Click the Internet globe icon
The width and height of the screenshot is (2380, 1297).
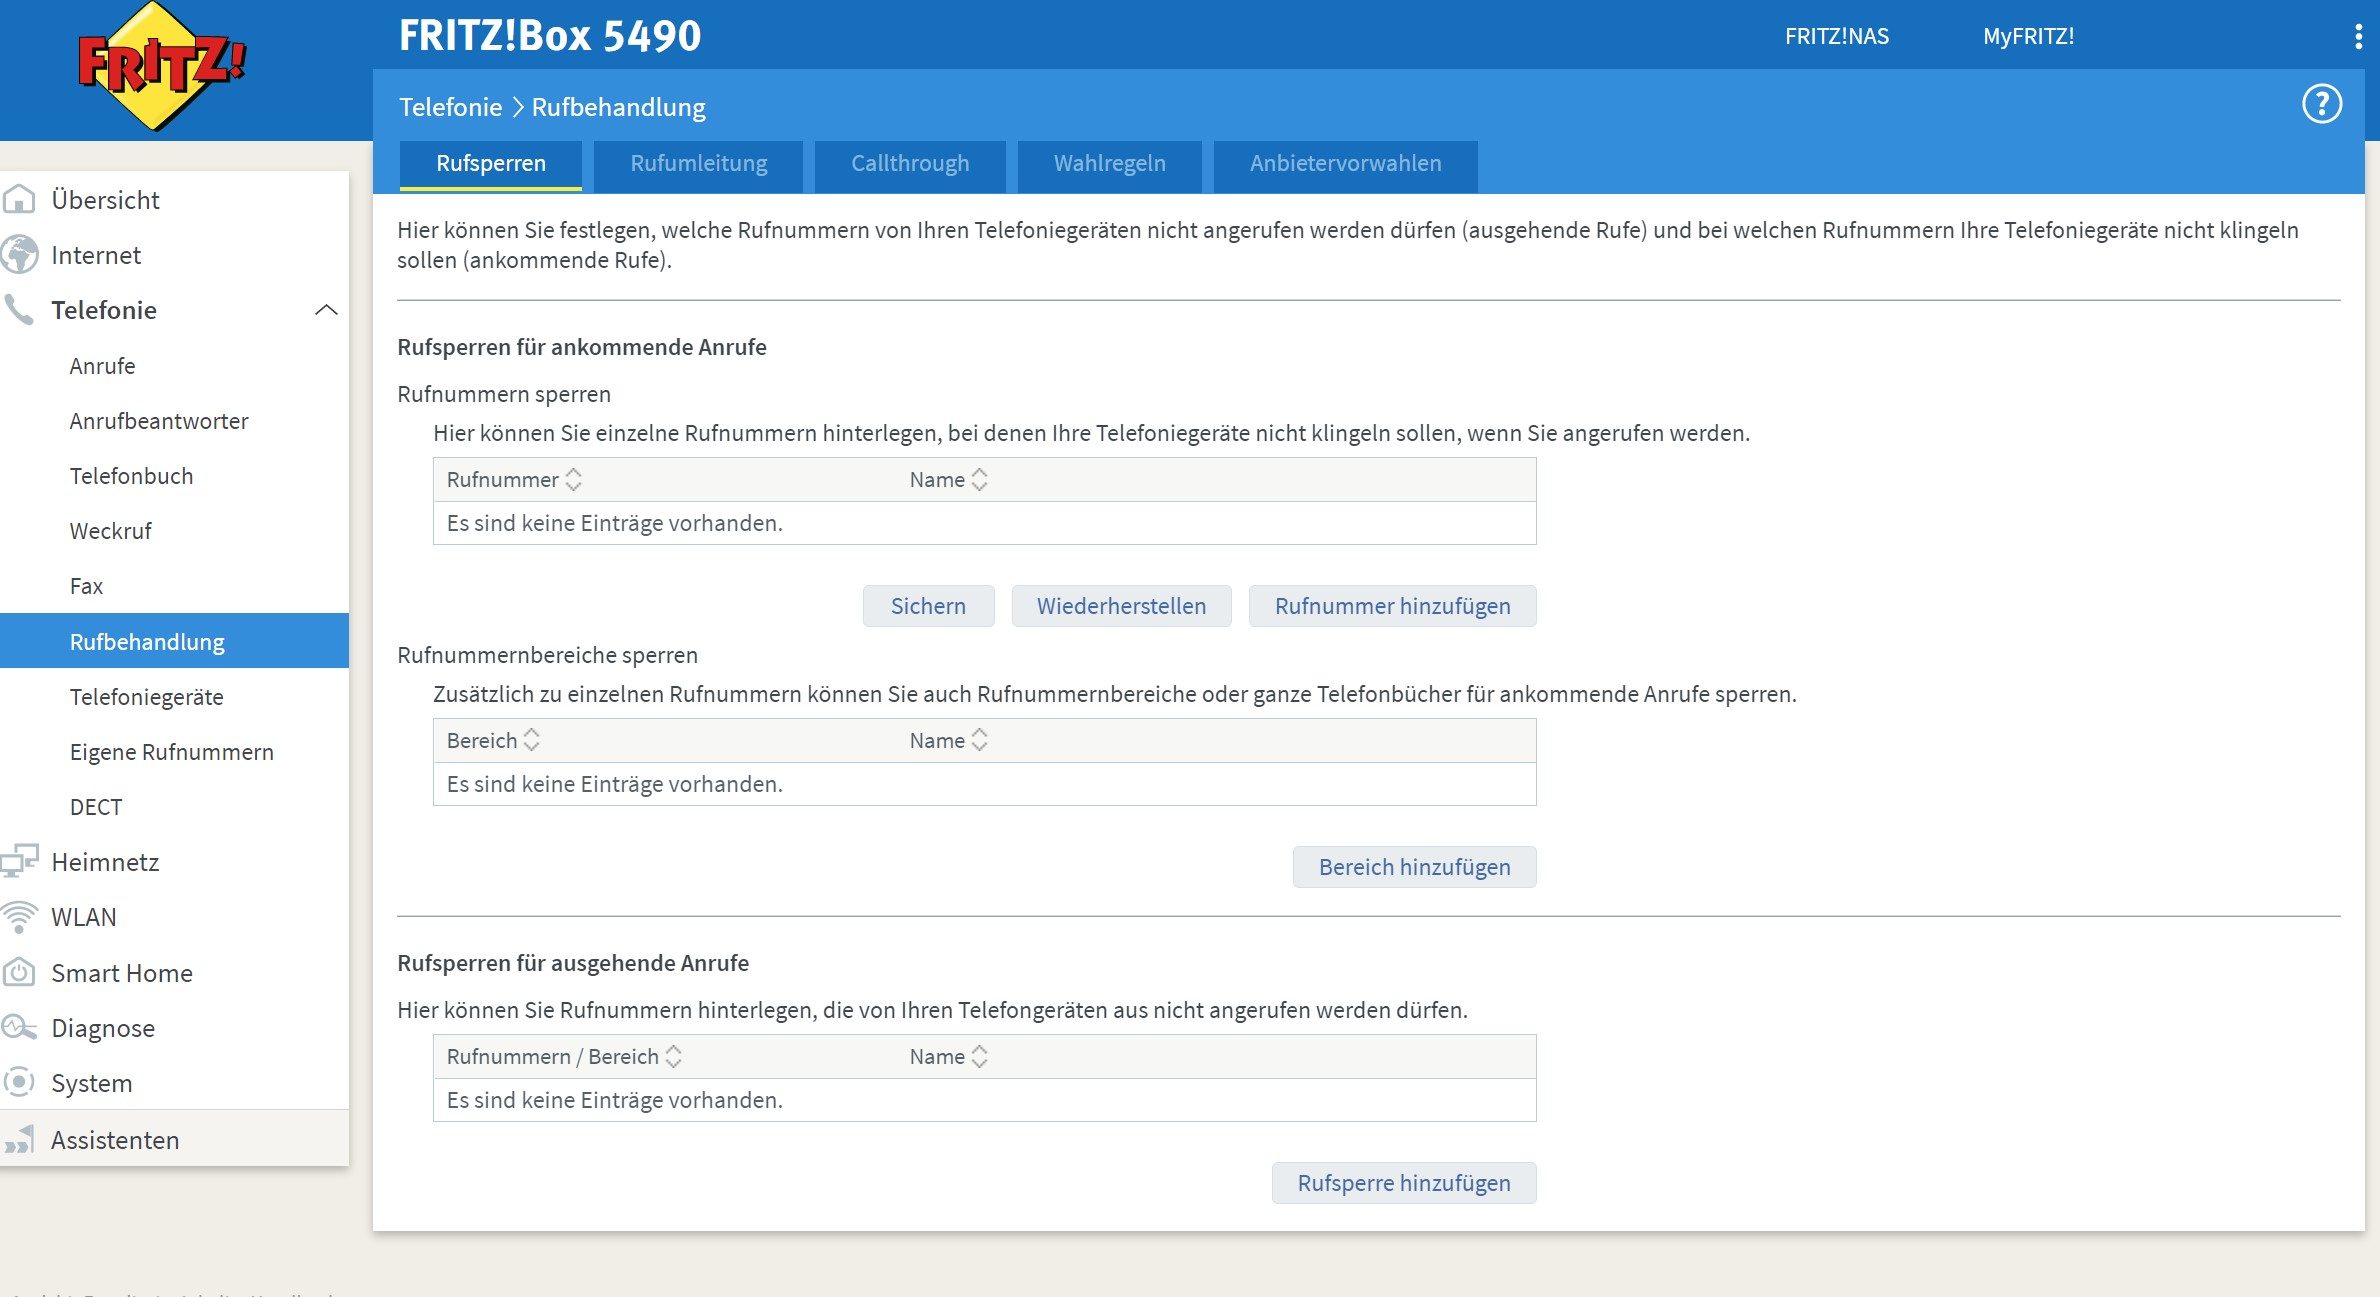[20, 255]
